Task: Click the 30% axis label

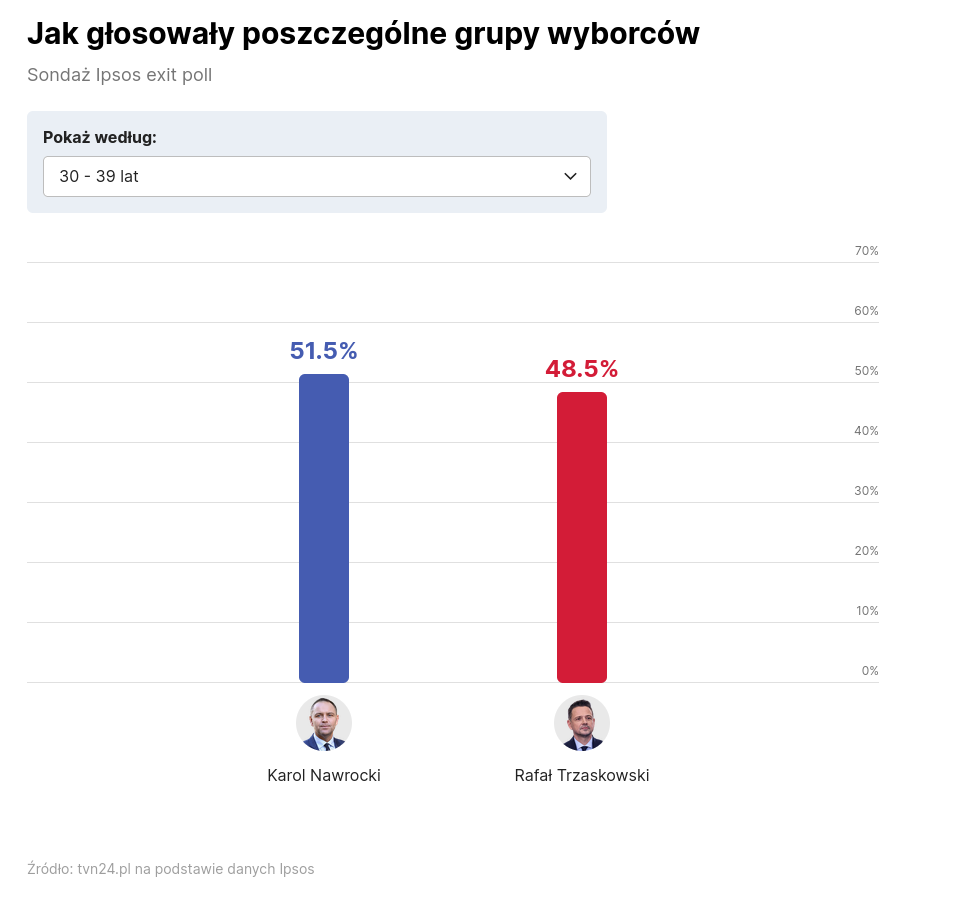Action: tap(866, 491)
